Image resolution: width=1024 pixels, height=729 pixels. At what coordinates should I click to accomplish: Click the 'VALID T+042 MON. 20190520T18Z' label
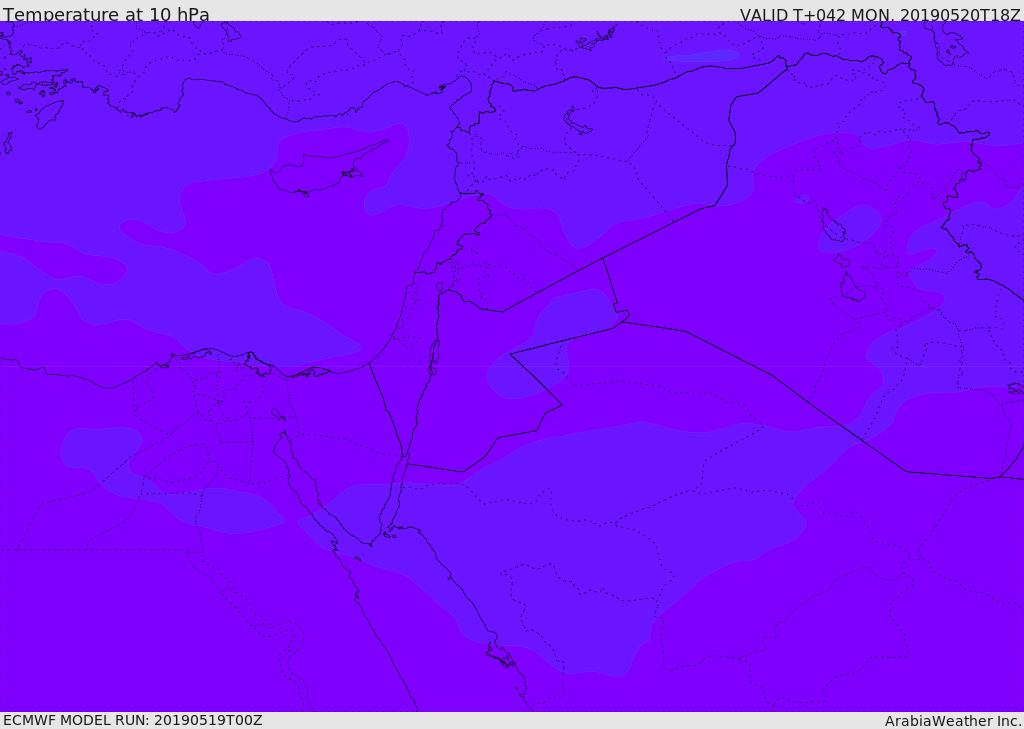click(880, 14)
